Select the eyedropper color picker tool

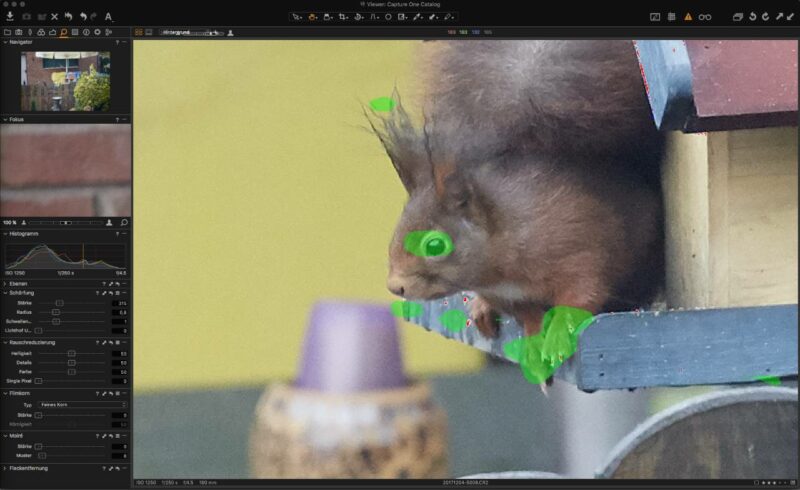[417, 17]
